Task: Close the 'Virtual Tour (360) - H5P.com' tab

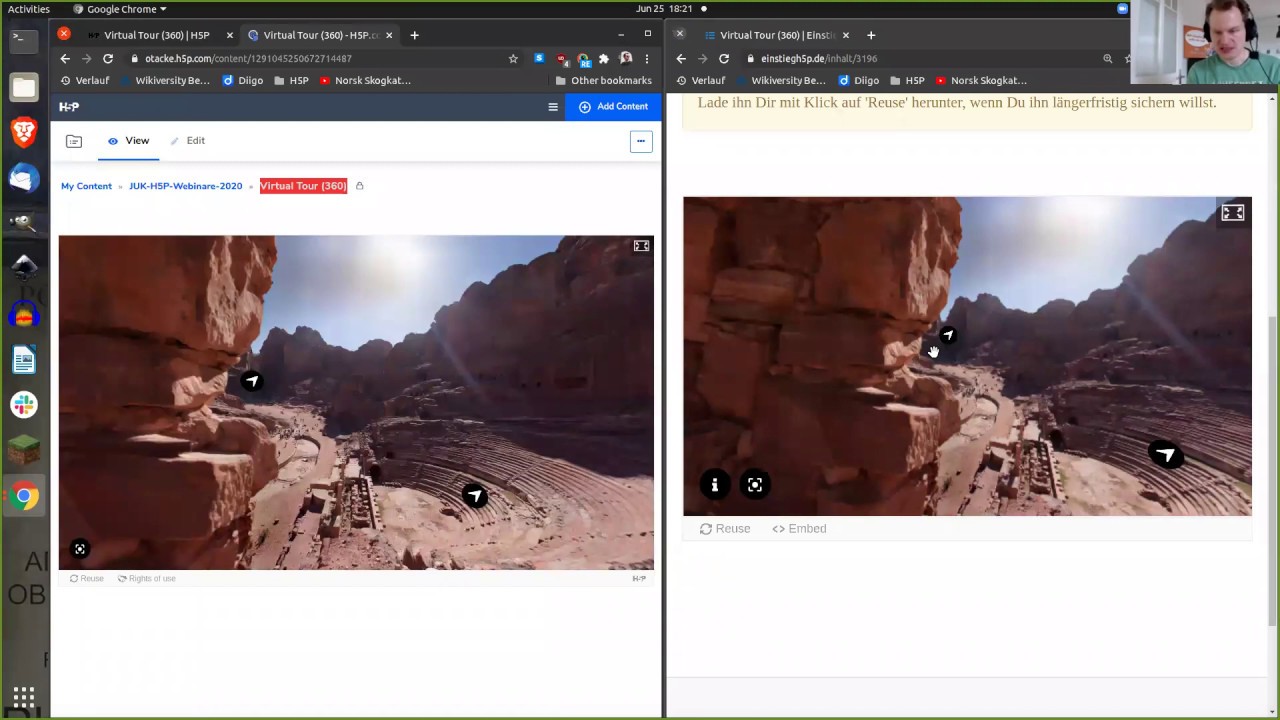Action: [x=389, y=35]
